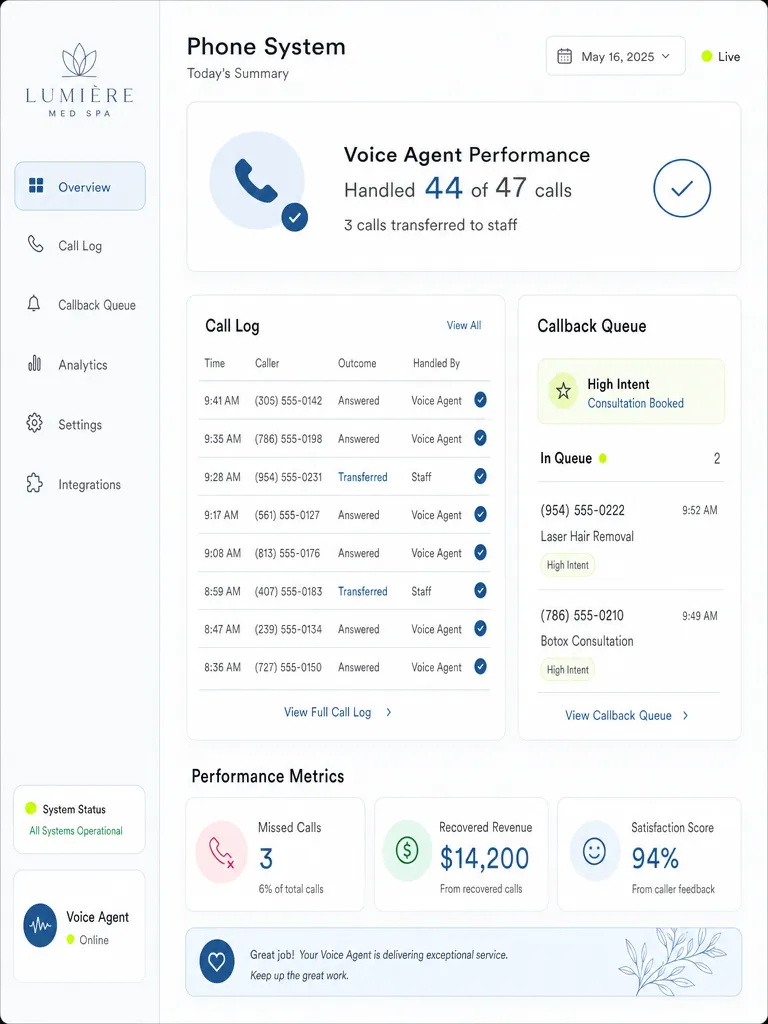768x1024 pixels.
Task: Click Consultation Booked link
Action: [x=635, y=403]
